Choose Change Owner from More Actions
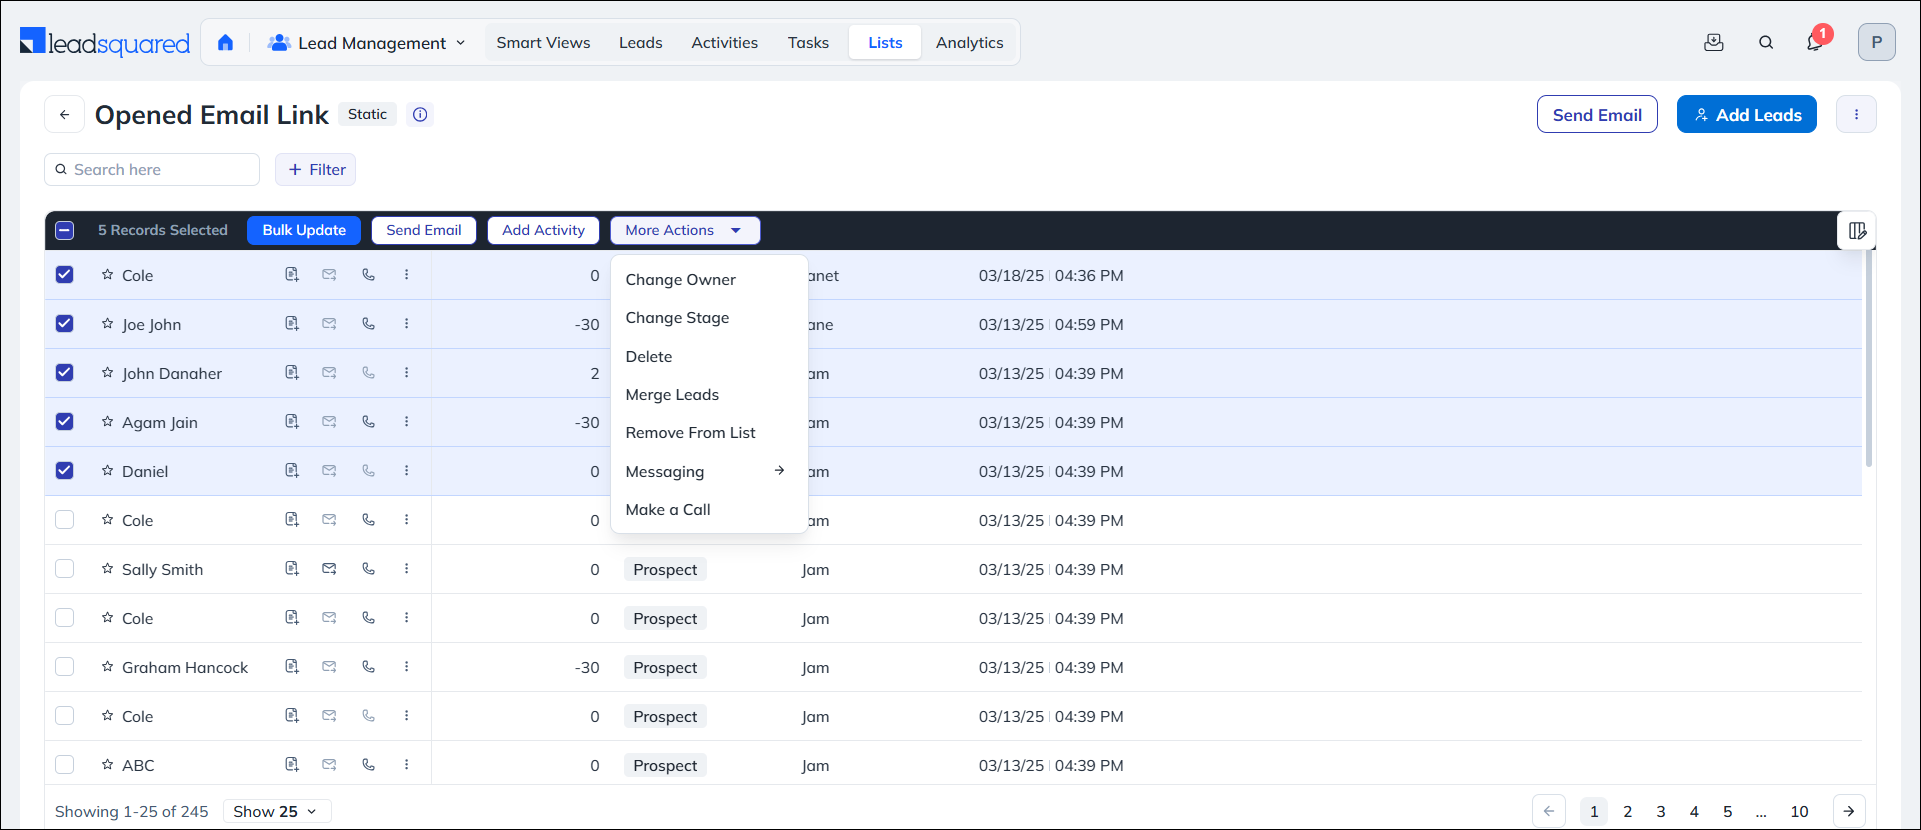This screenshot has width=1921, height=830. (708, 280)
